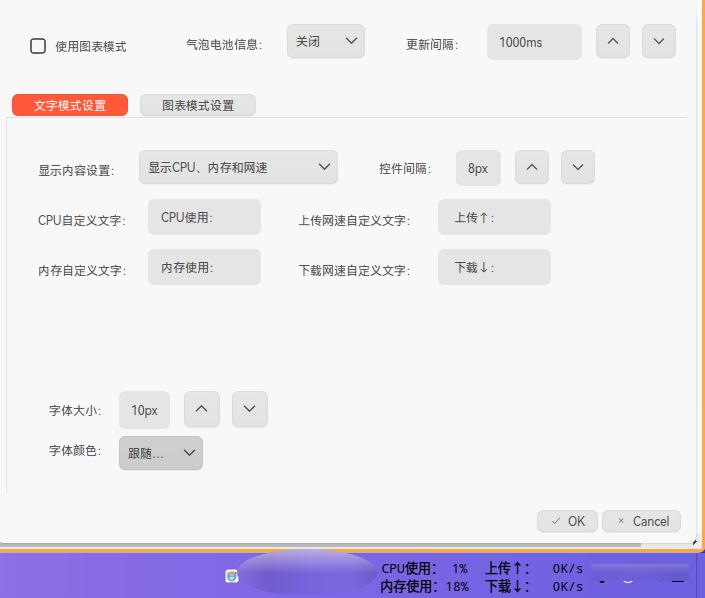705x598 pixels.
Task: Increase 控件间隔 with the up arrow
Action: pyautogui.click(x=532, y=167)
